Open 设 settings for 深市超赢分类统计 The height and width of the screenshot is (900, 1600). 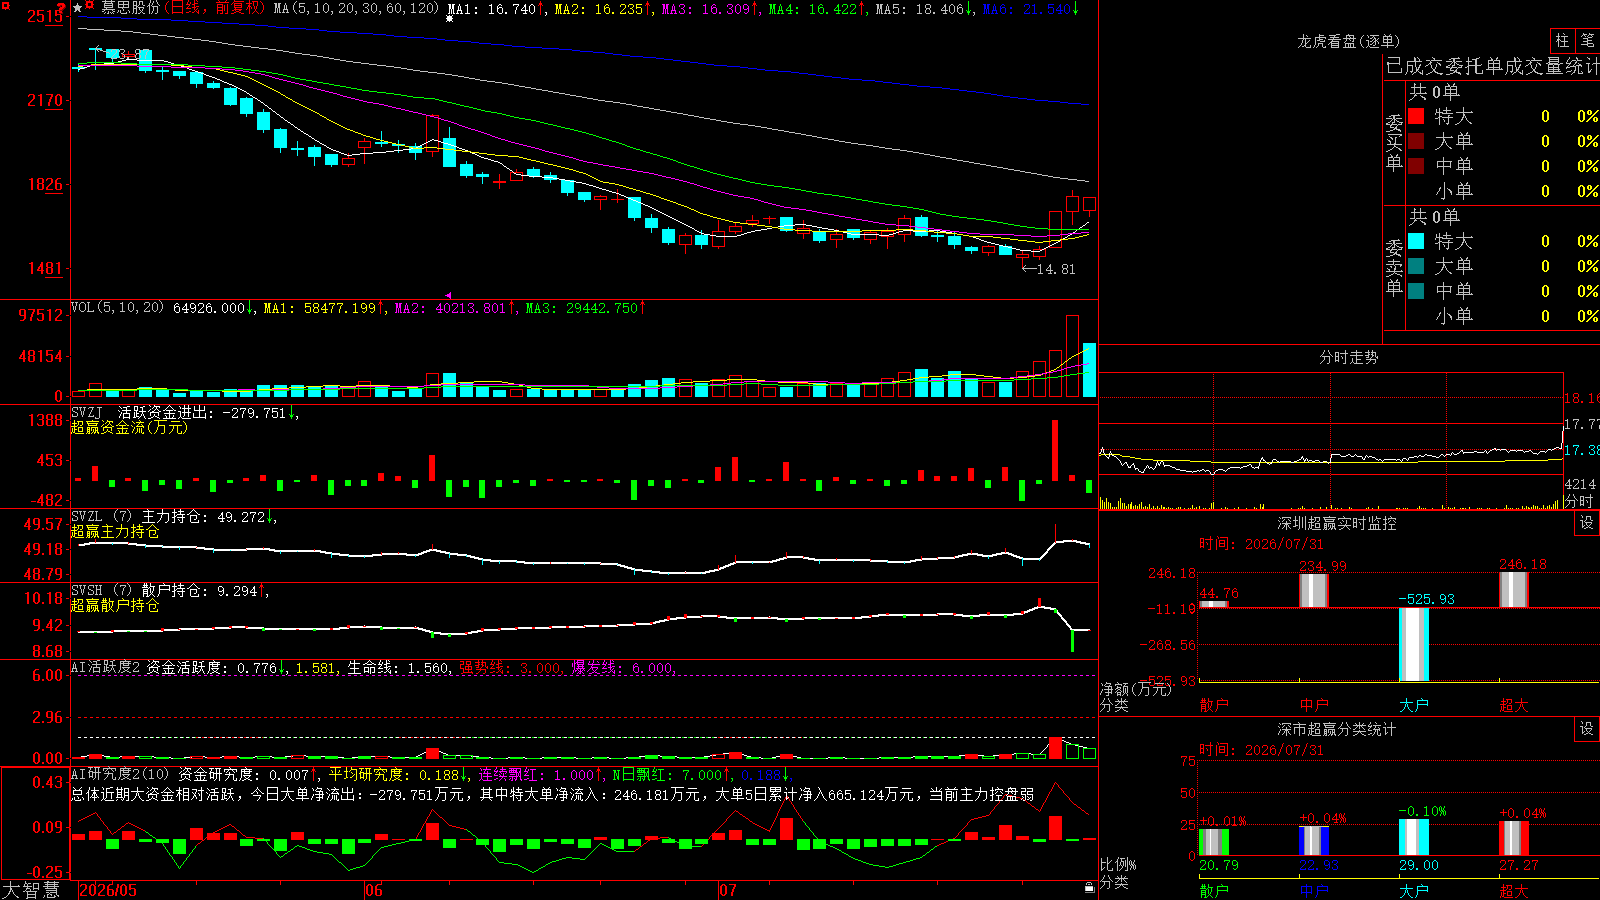coord(1587,729)
